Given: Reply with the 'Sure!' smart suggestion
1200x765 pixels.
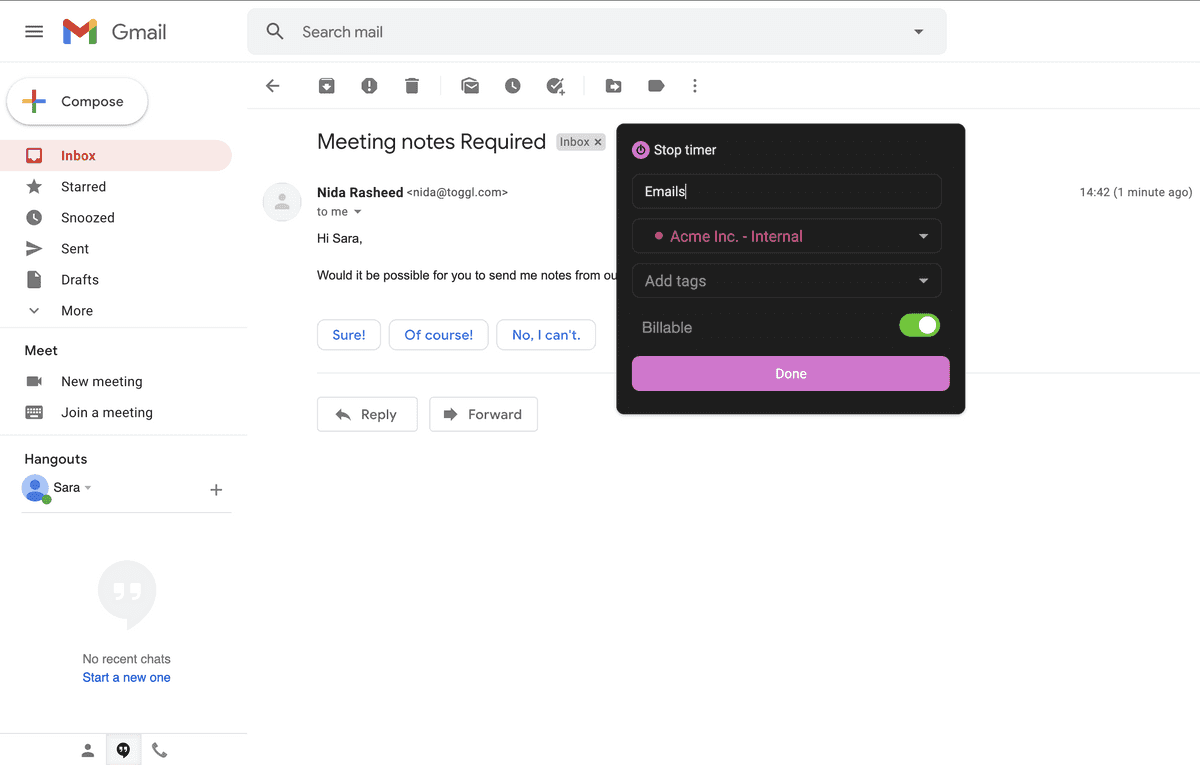Looking at the screenshot, I should (348, 334).
